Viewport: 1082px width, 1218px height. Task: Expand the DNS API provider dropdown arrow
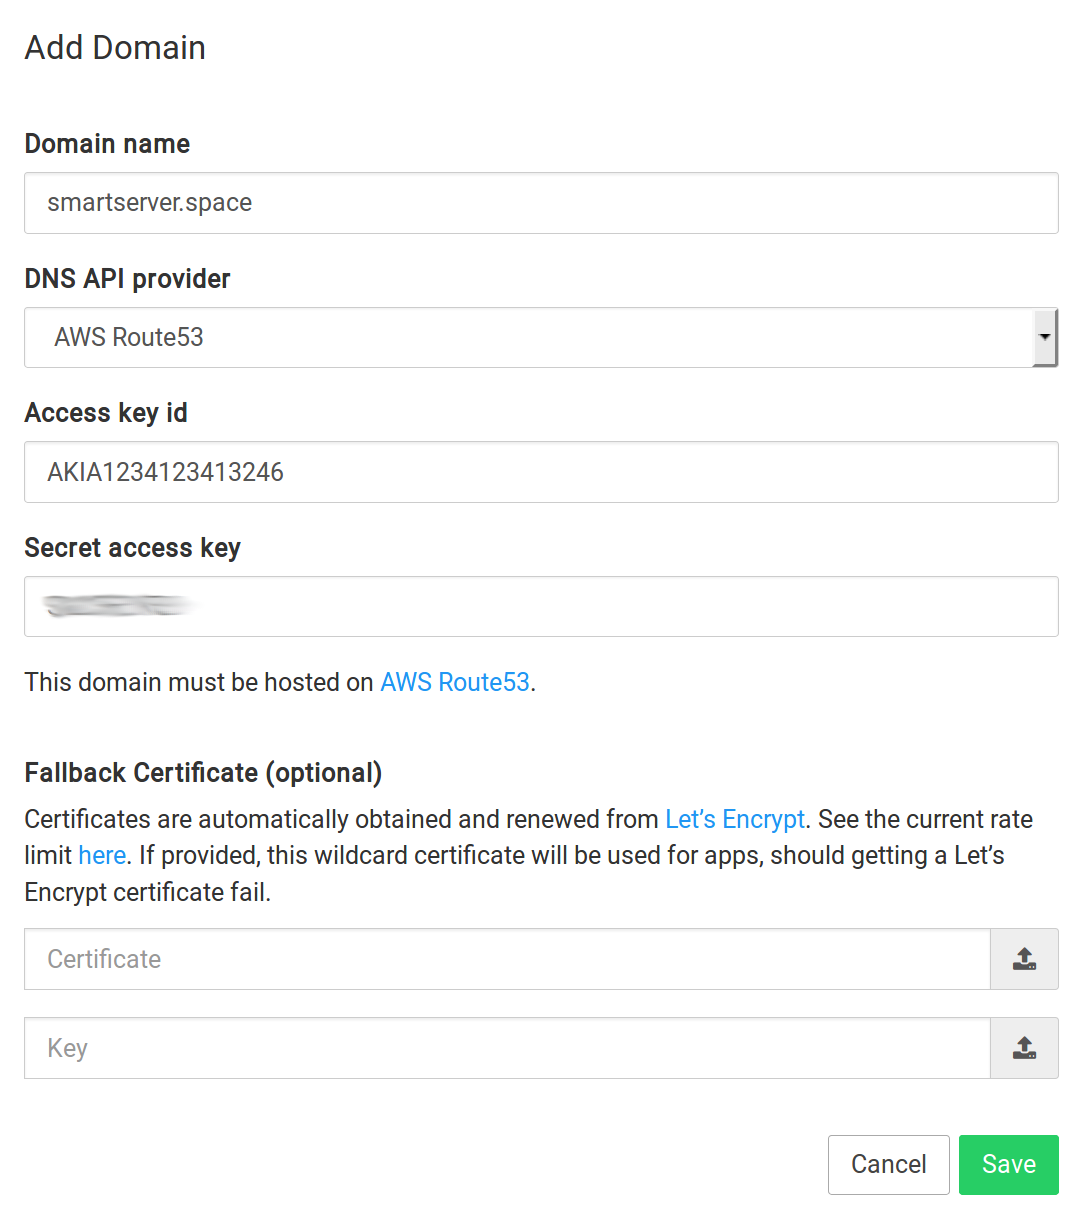click(x=1044, y=337)
